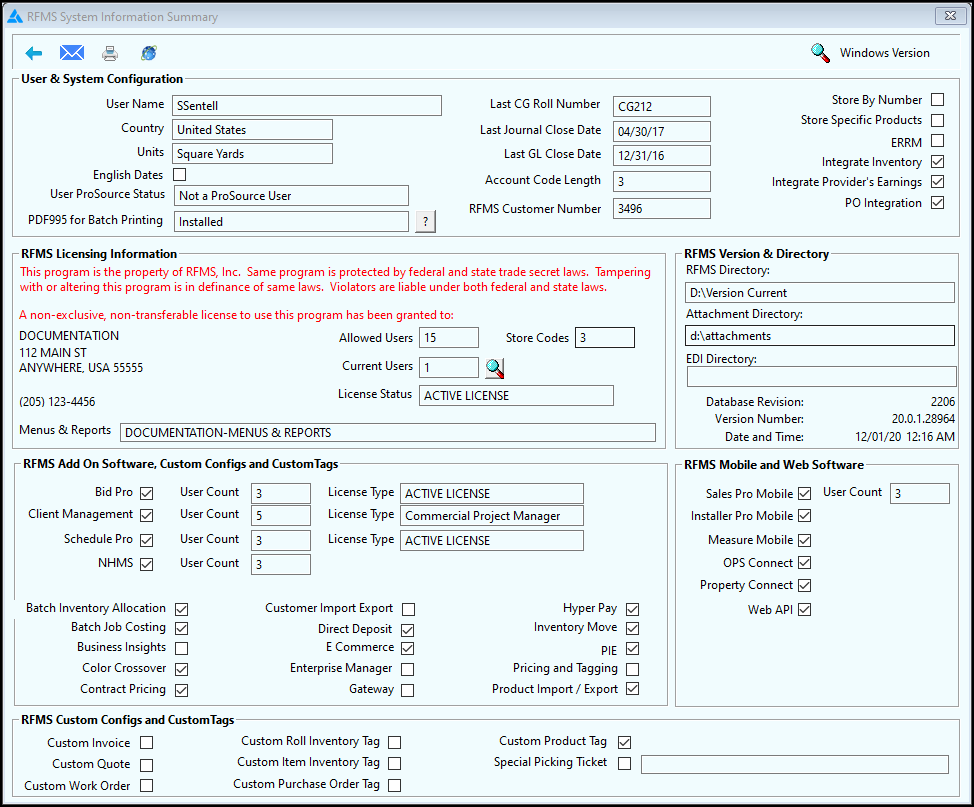Toggle Integrate Provider's Earnings checkbox

[938, 181]
